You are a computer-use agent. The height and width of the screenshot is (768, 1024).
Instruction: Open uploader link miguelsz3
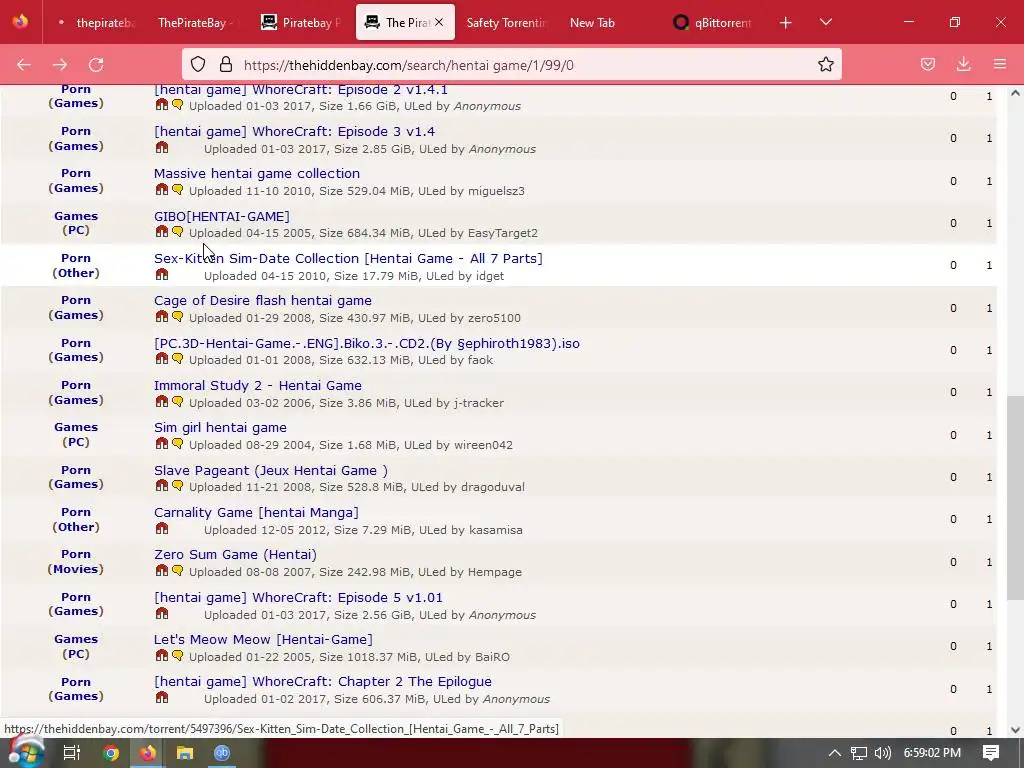click(x=496, y=191)
